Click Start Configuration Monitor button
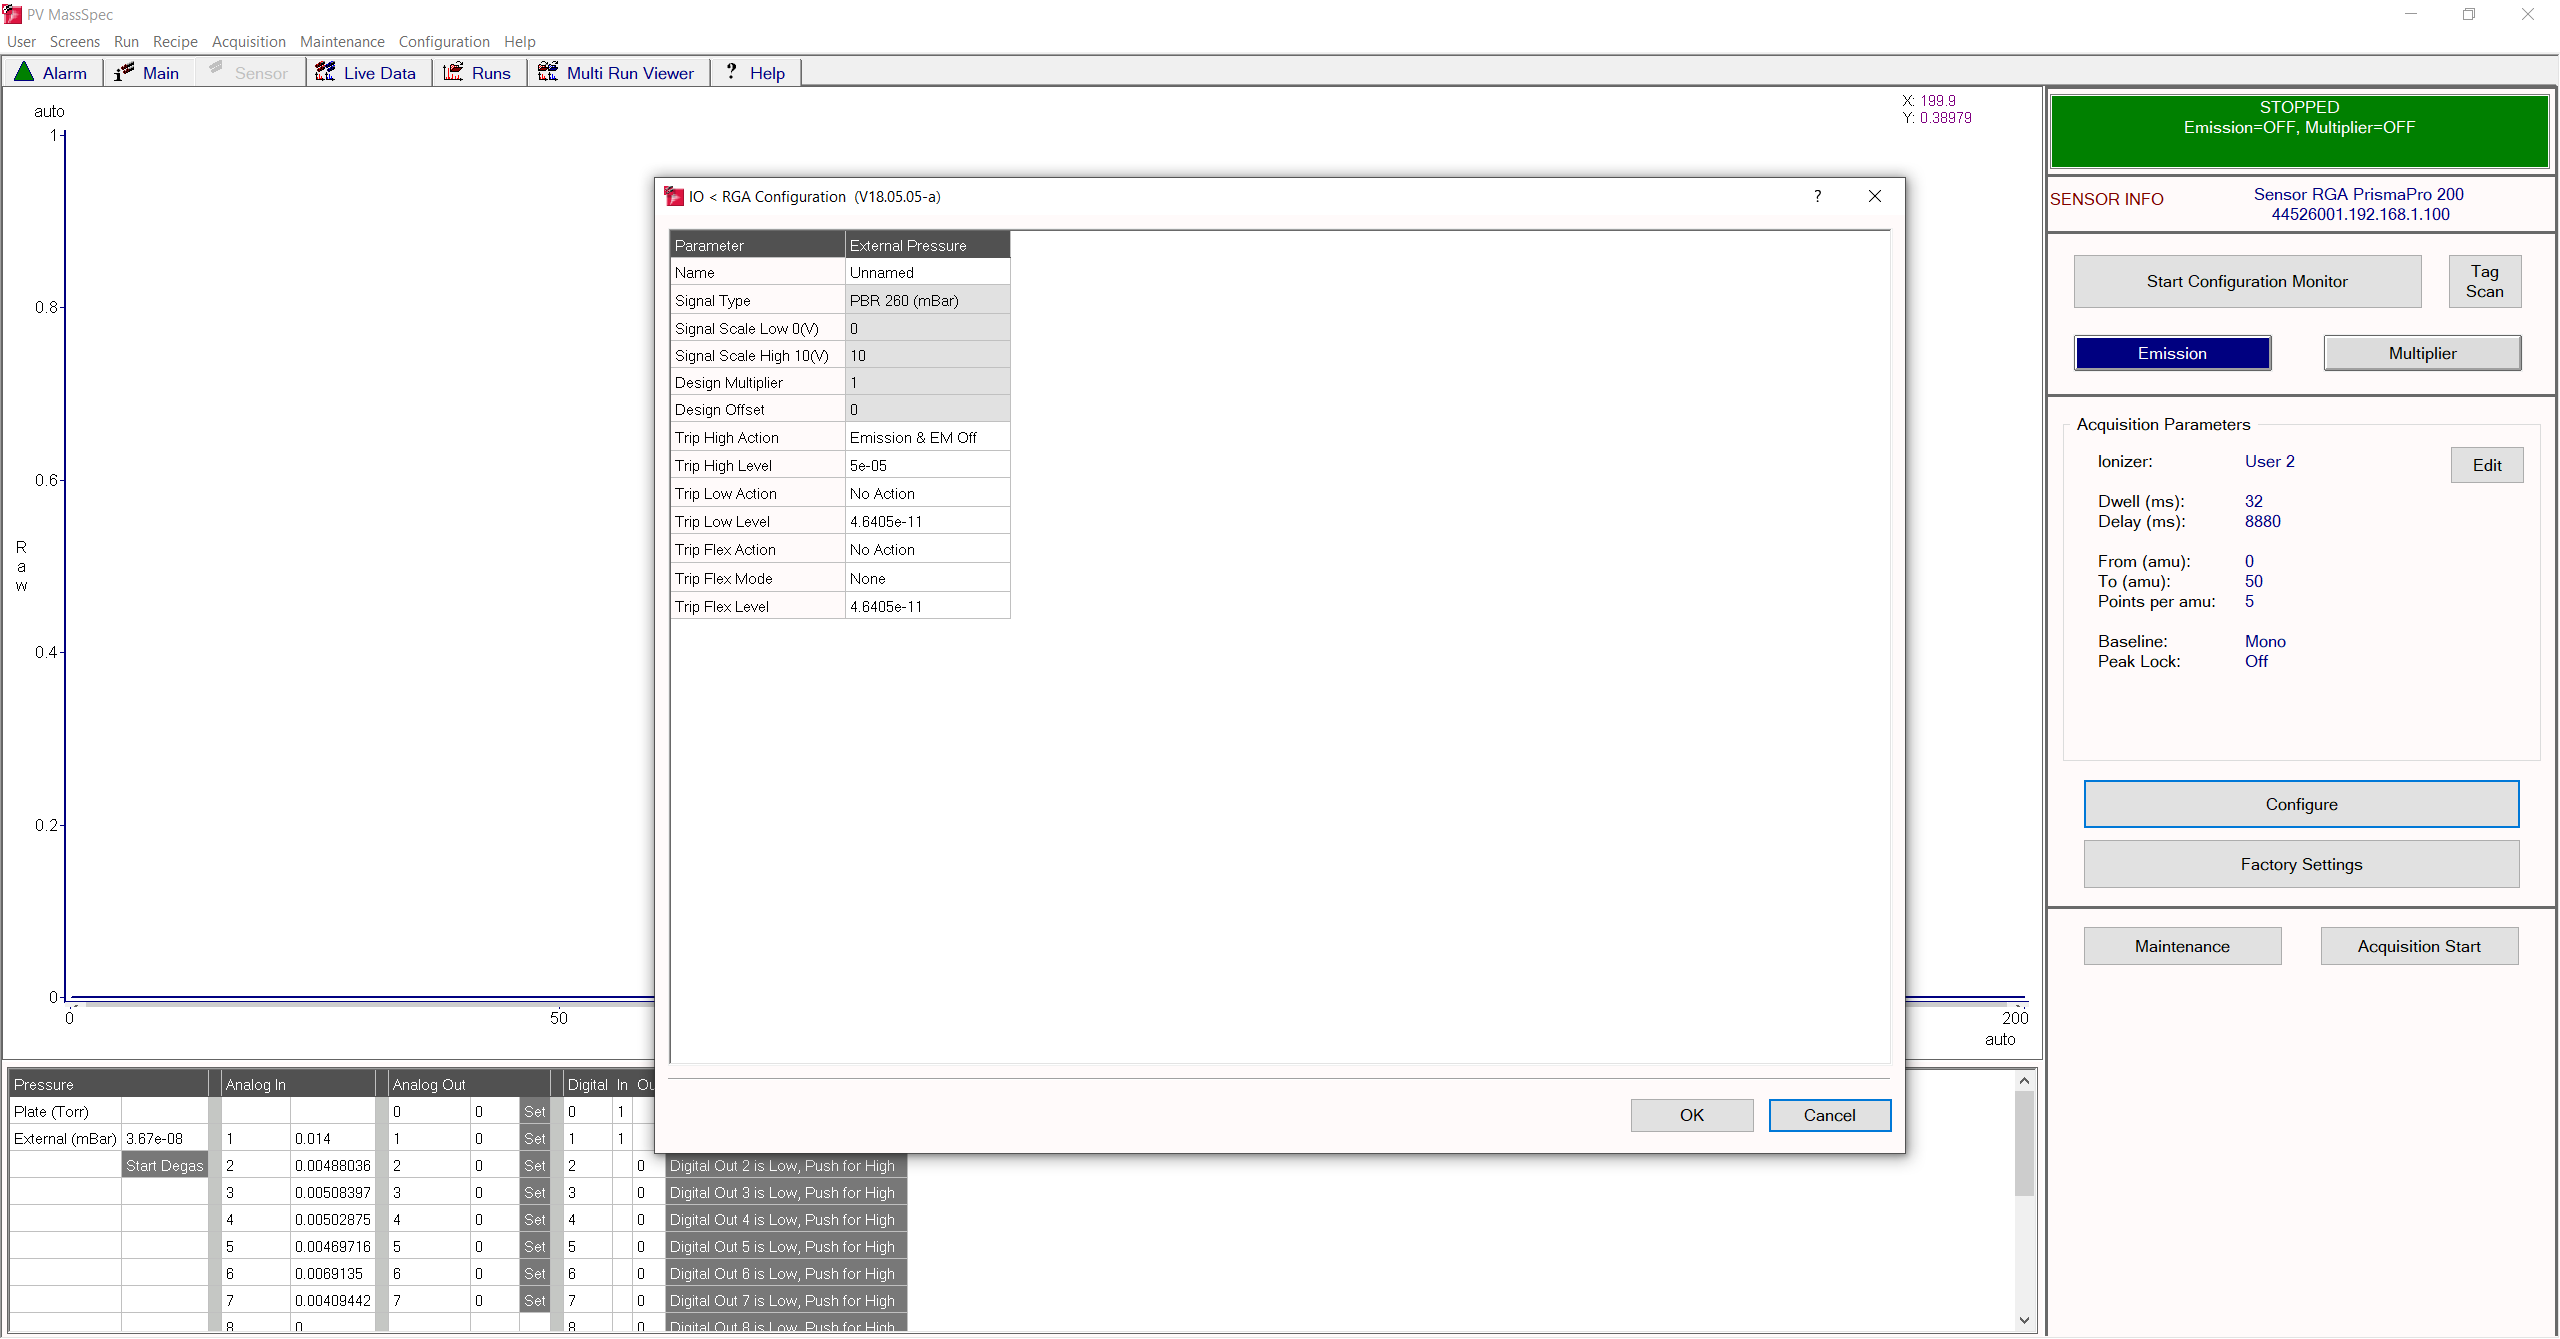 2247,282
